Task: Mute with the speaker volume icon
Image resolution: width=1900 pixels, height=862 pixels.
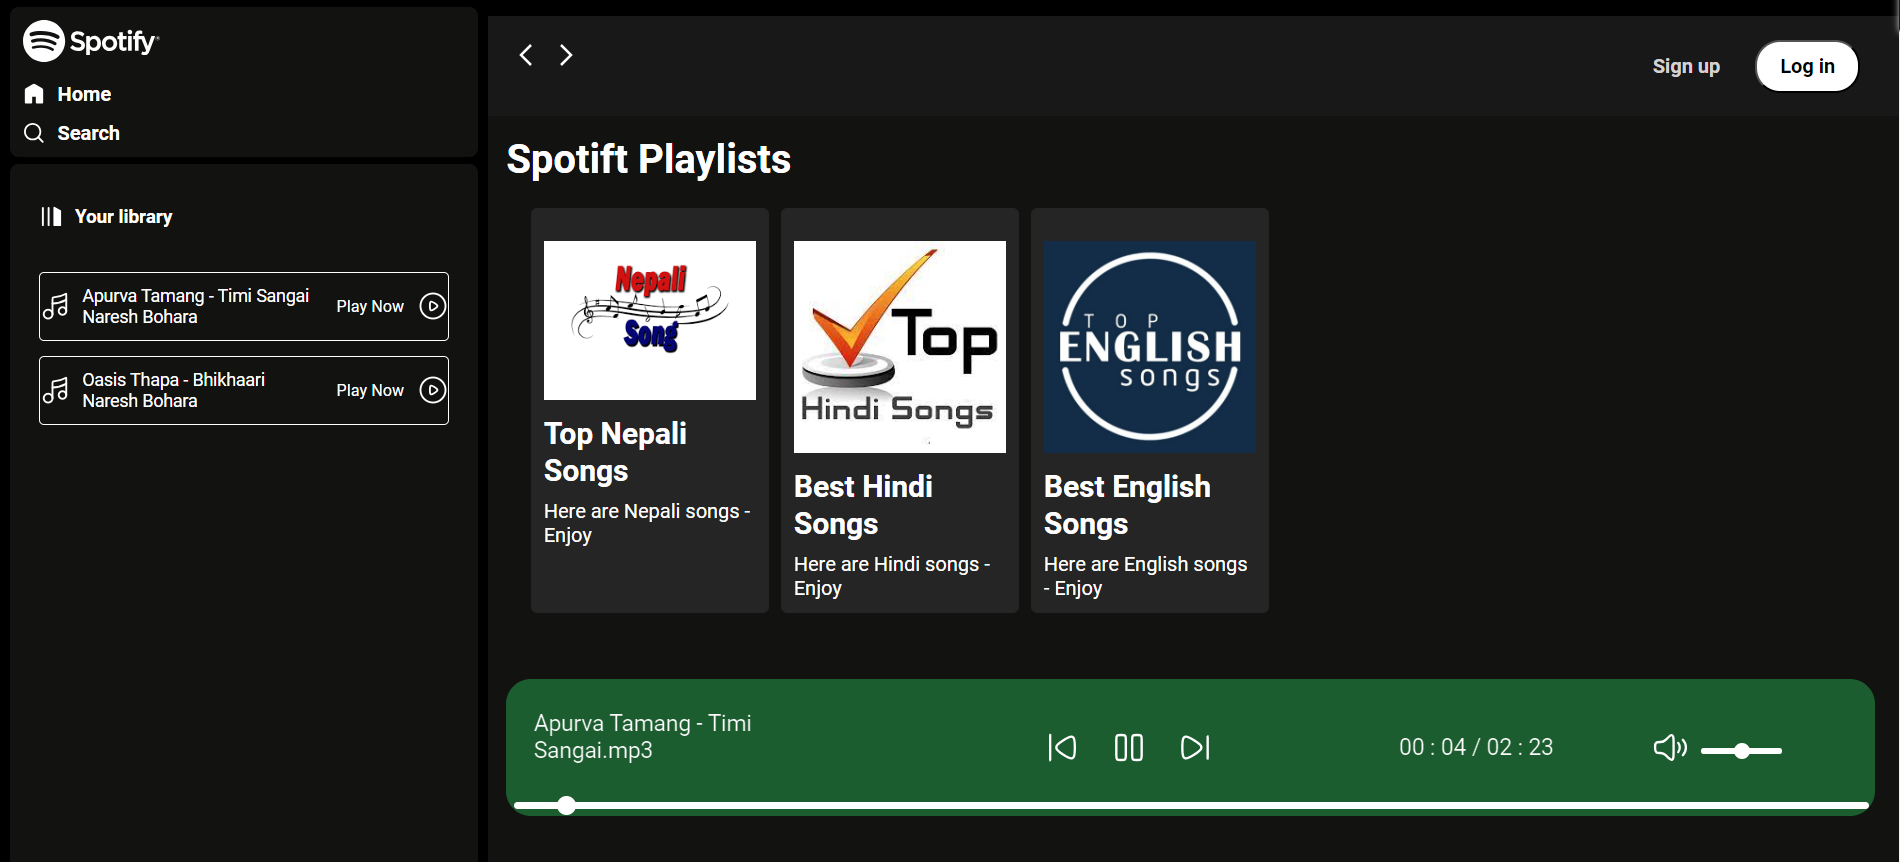Action: 1670,747
